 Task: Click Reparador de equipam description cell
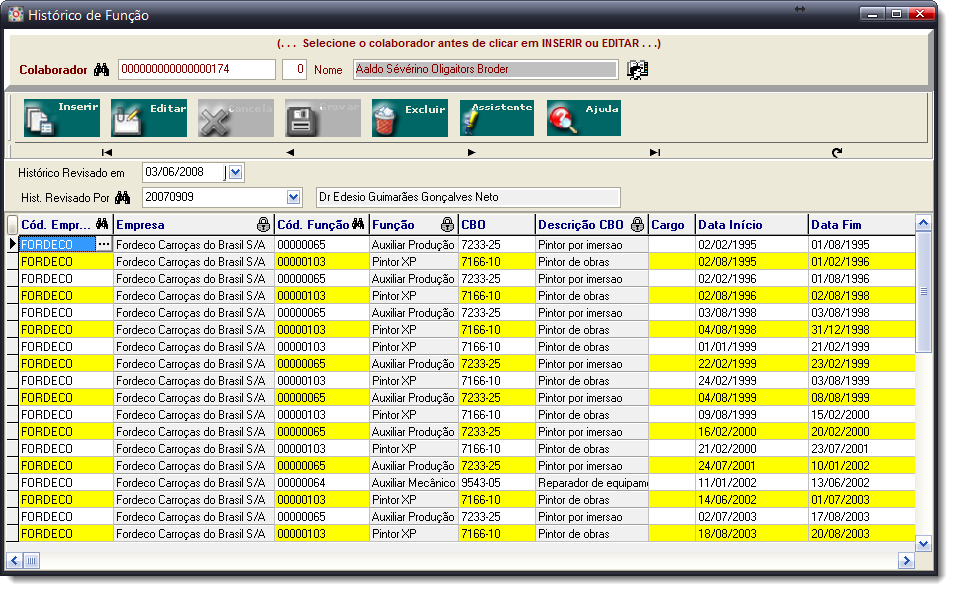592,483
